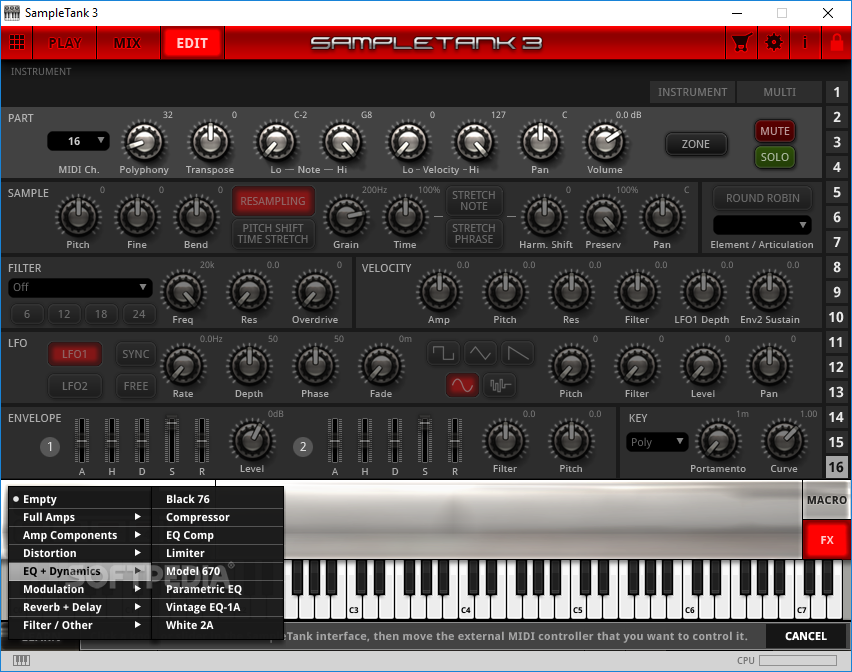The height and width of the screenshot is (672, 852).
Task: Open the Element / Articulation dropdown
Action: point(762,225)
